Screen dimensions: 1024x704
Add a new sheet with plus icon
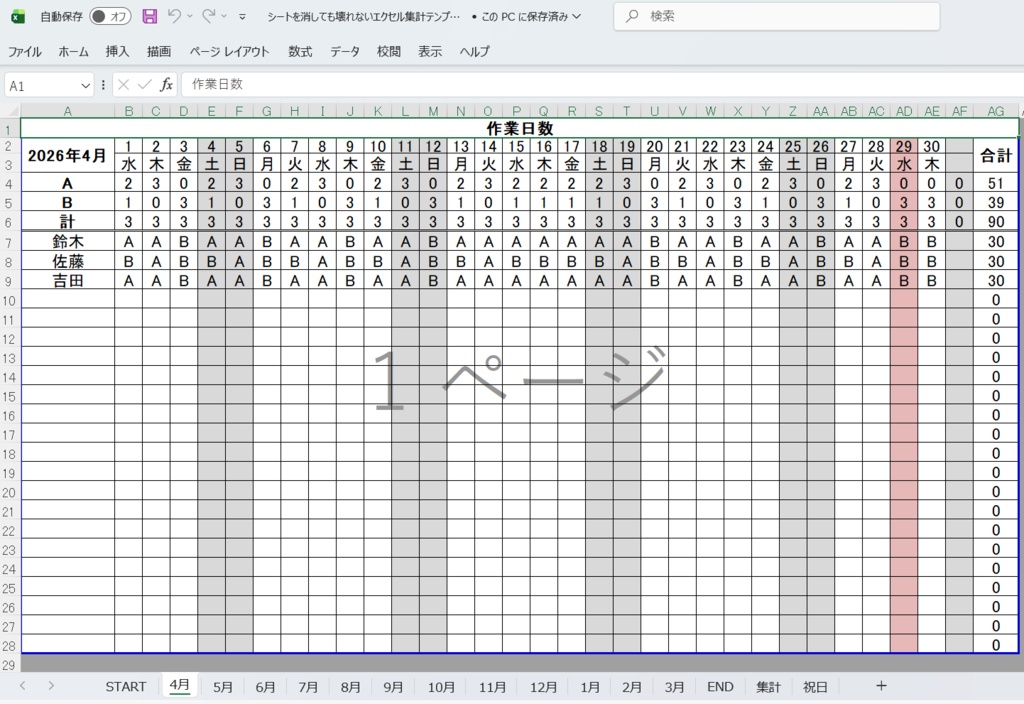click(881, 686)
